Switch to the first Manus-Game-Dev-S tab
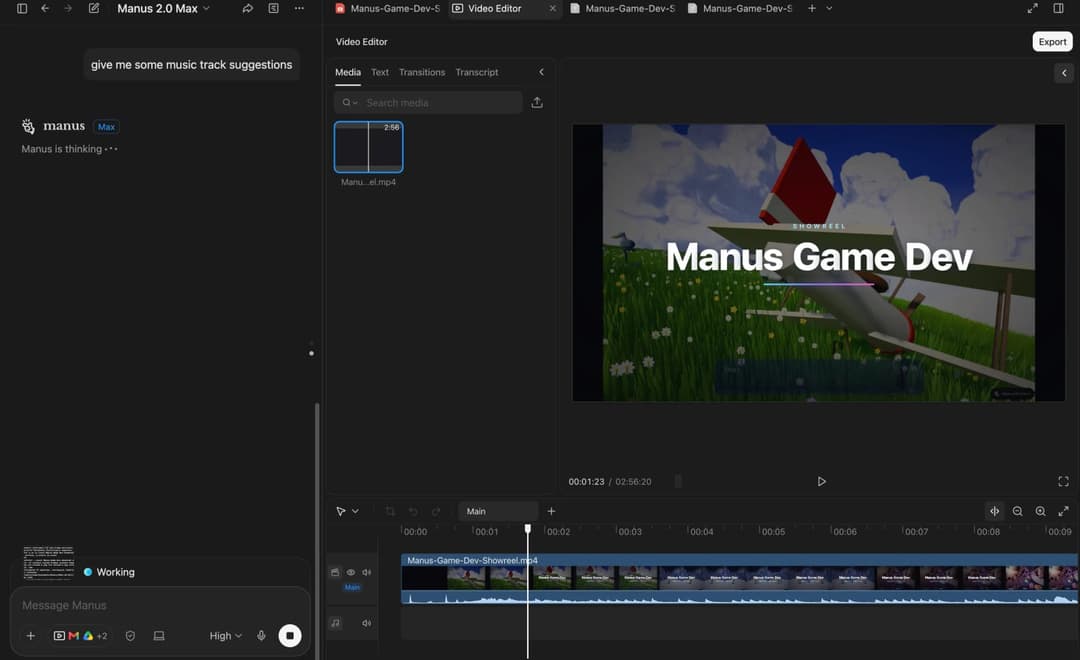The height and width of the screenshot is (660, 1080). click(x=387, y=8)
